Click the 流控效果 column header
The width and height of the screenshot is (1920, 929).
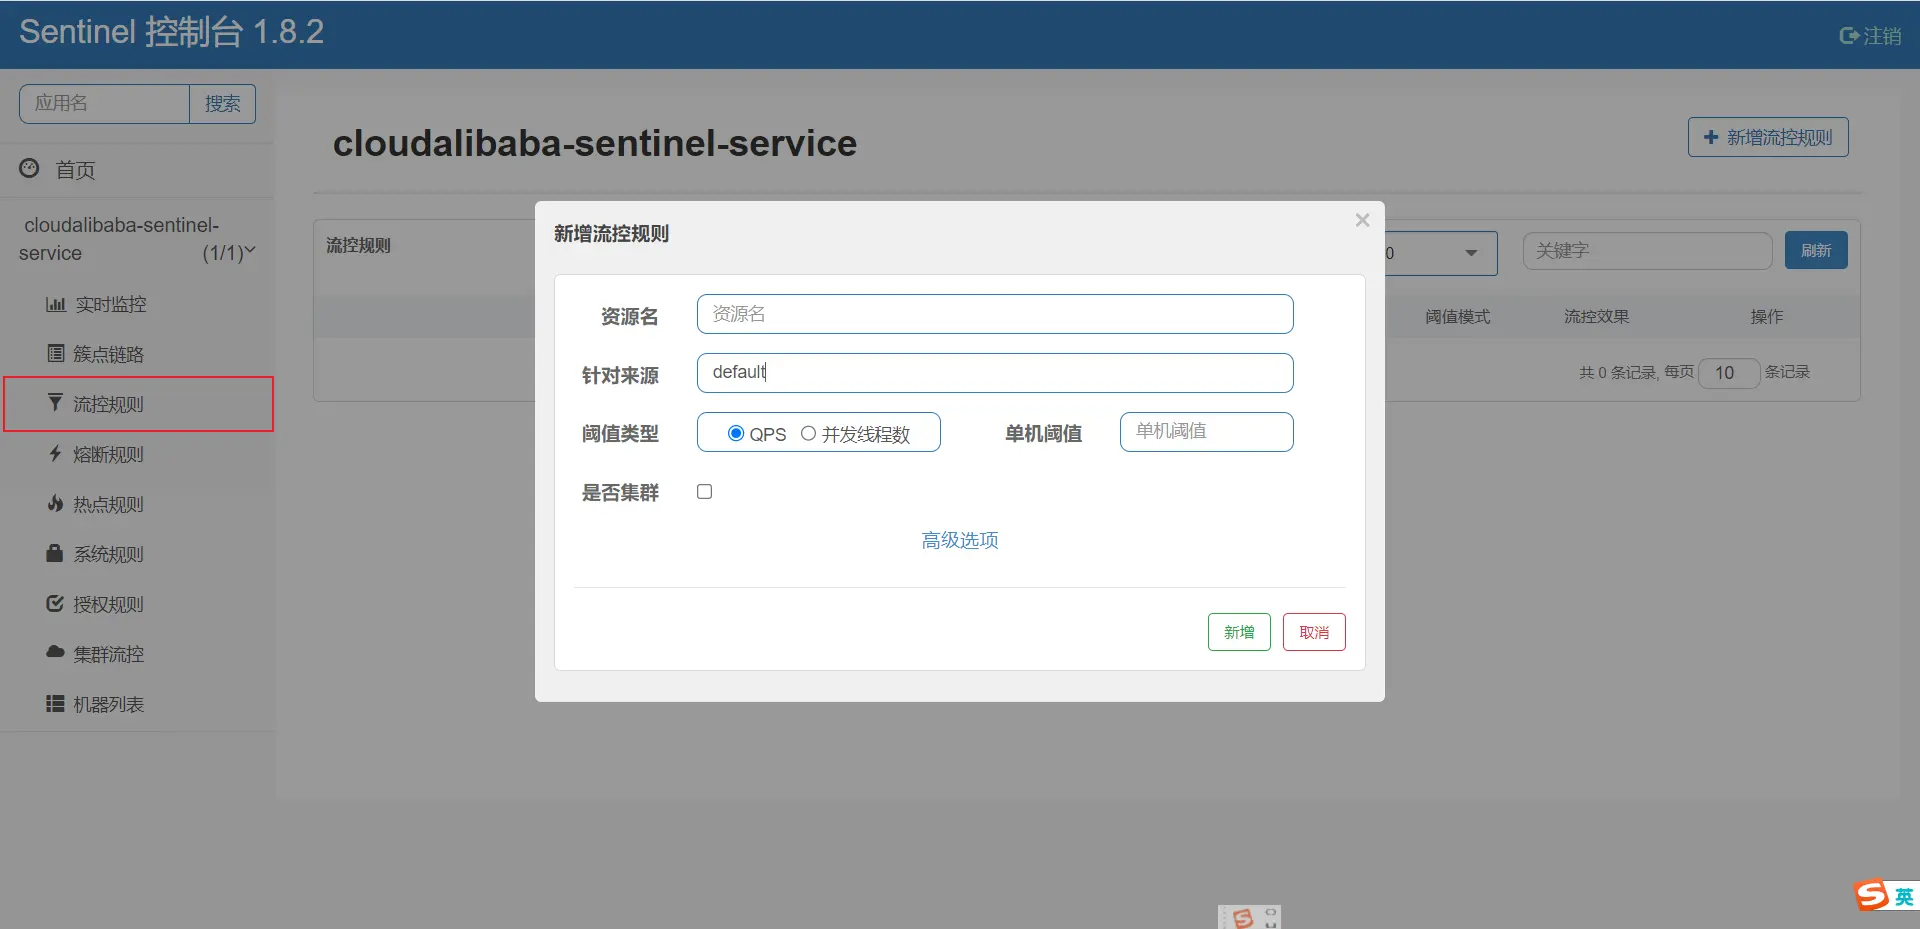(1597, 317)
